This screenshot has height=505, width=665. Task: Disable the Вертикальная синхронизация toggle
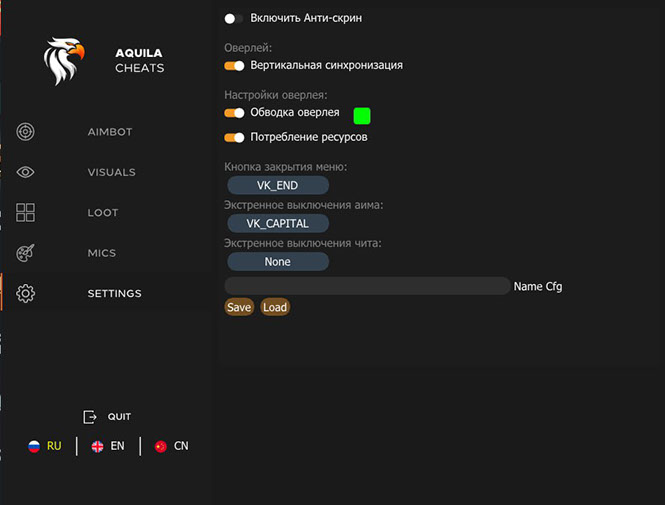[234, 65]
